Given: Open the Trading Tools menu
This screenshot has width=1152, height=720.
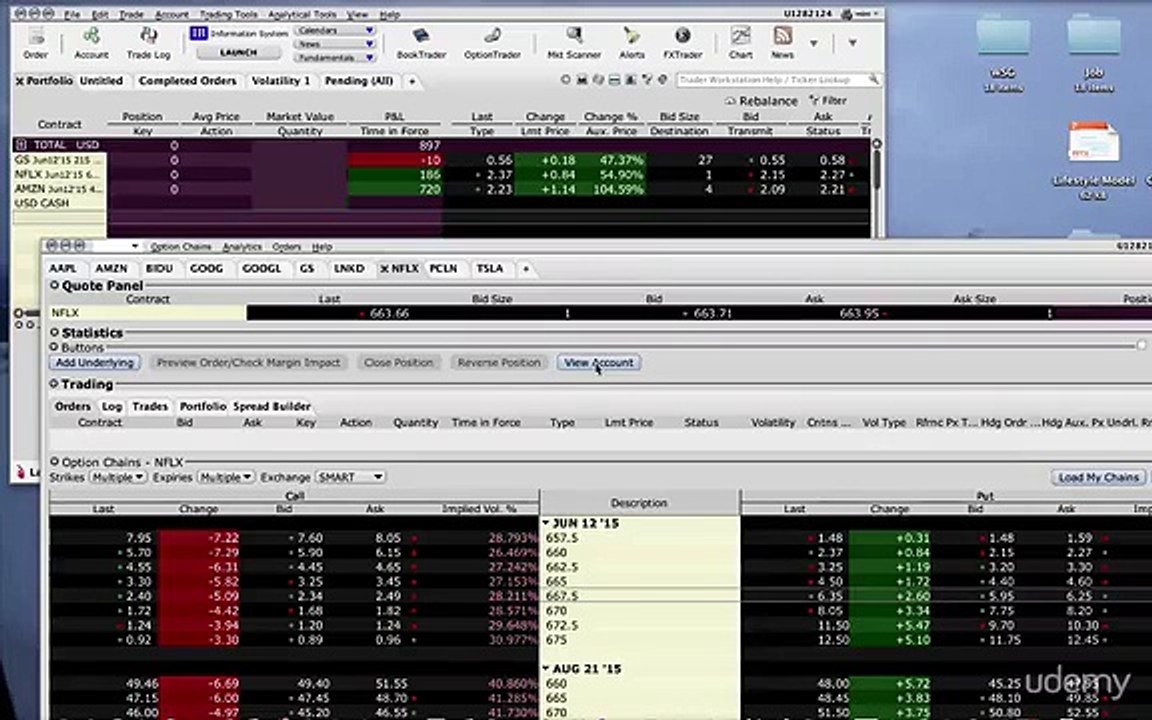Looking at the screenshot, I should pyautogui.click(x=227, y=14).
